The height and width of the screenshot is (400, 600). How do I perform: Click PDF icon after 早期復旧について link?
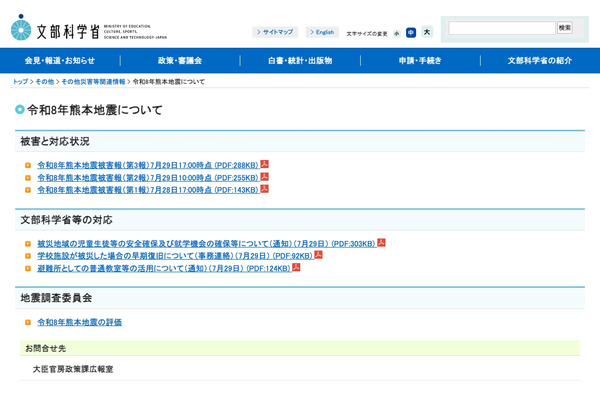318,255
